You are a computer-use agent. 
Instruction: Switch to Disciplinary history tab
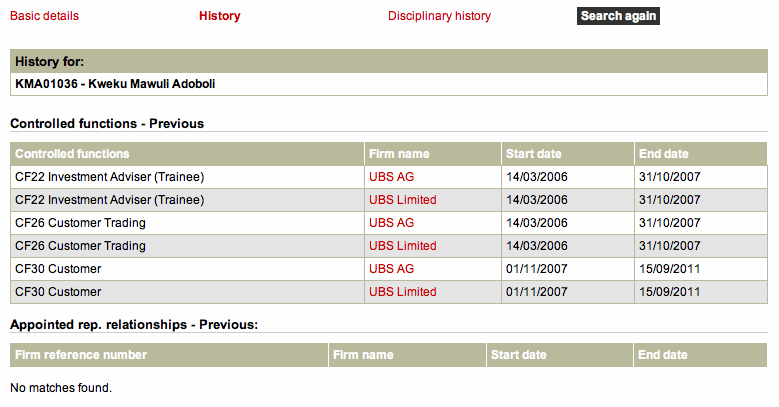[439, 16]
